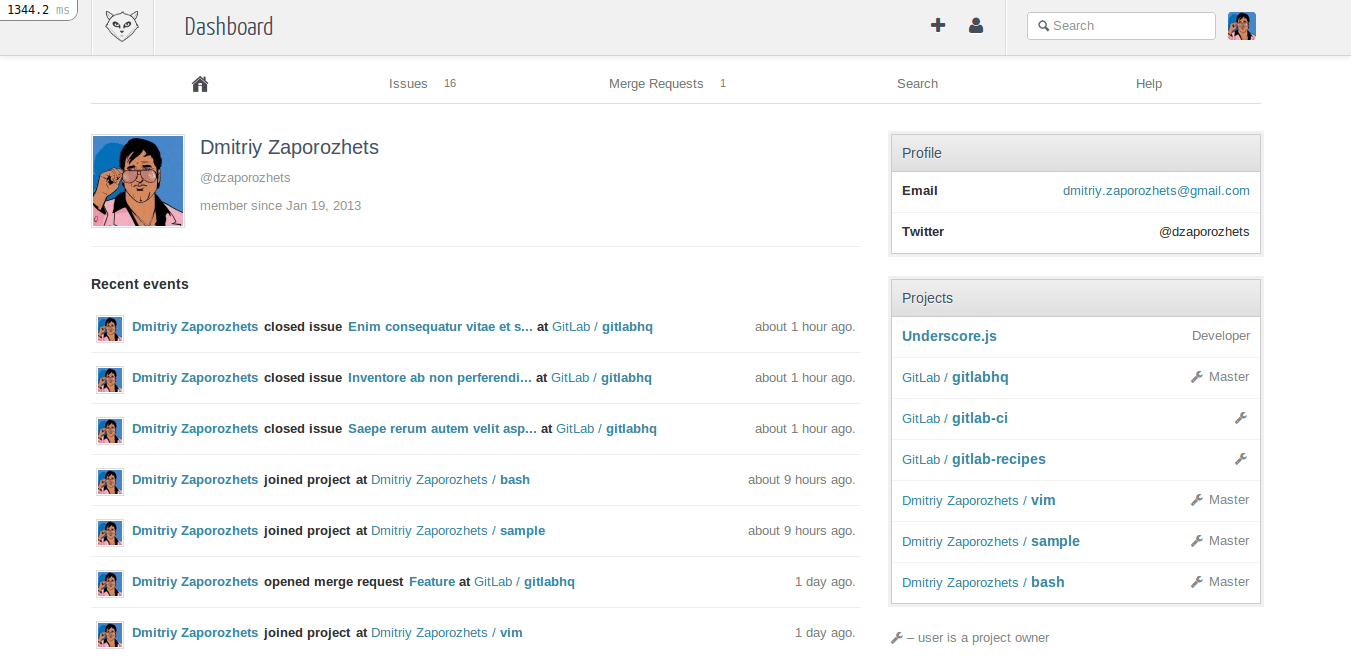Focus the Search input field

(x=1129, y=26)
